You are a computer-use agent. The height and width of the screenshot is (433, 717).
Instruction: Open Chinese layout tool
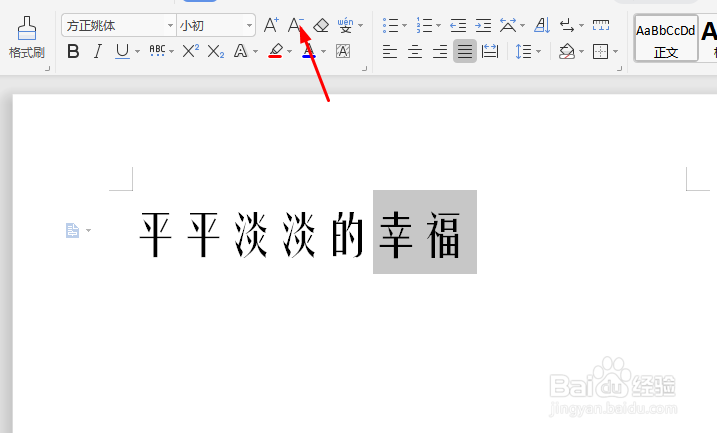(x=508, y=25)
